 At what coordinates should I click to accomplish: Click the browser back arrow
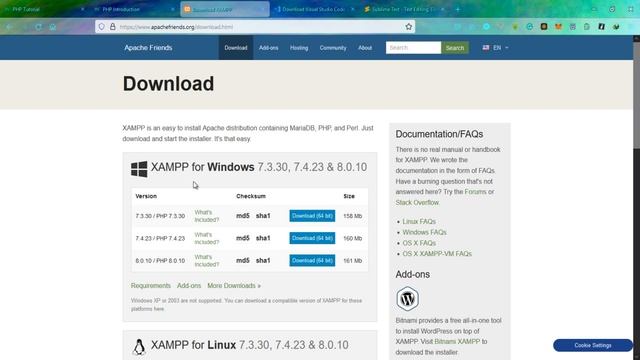[x=9, y=27]
